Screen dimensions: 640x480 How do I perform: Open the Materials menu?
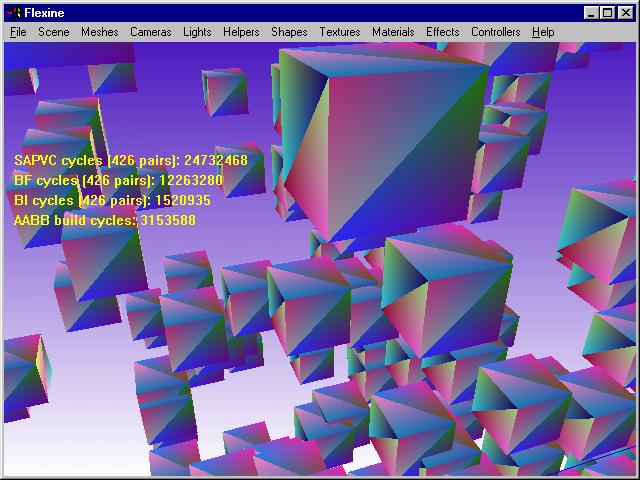[x=393, y=32]
